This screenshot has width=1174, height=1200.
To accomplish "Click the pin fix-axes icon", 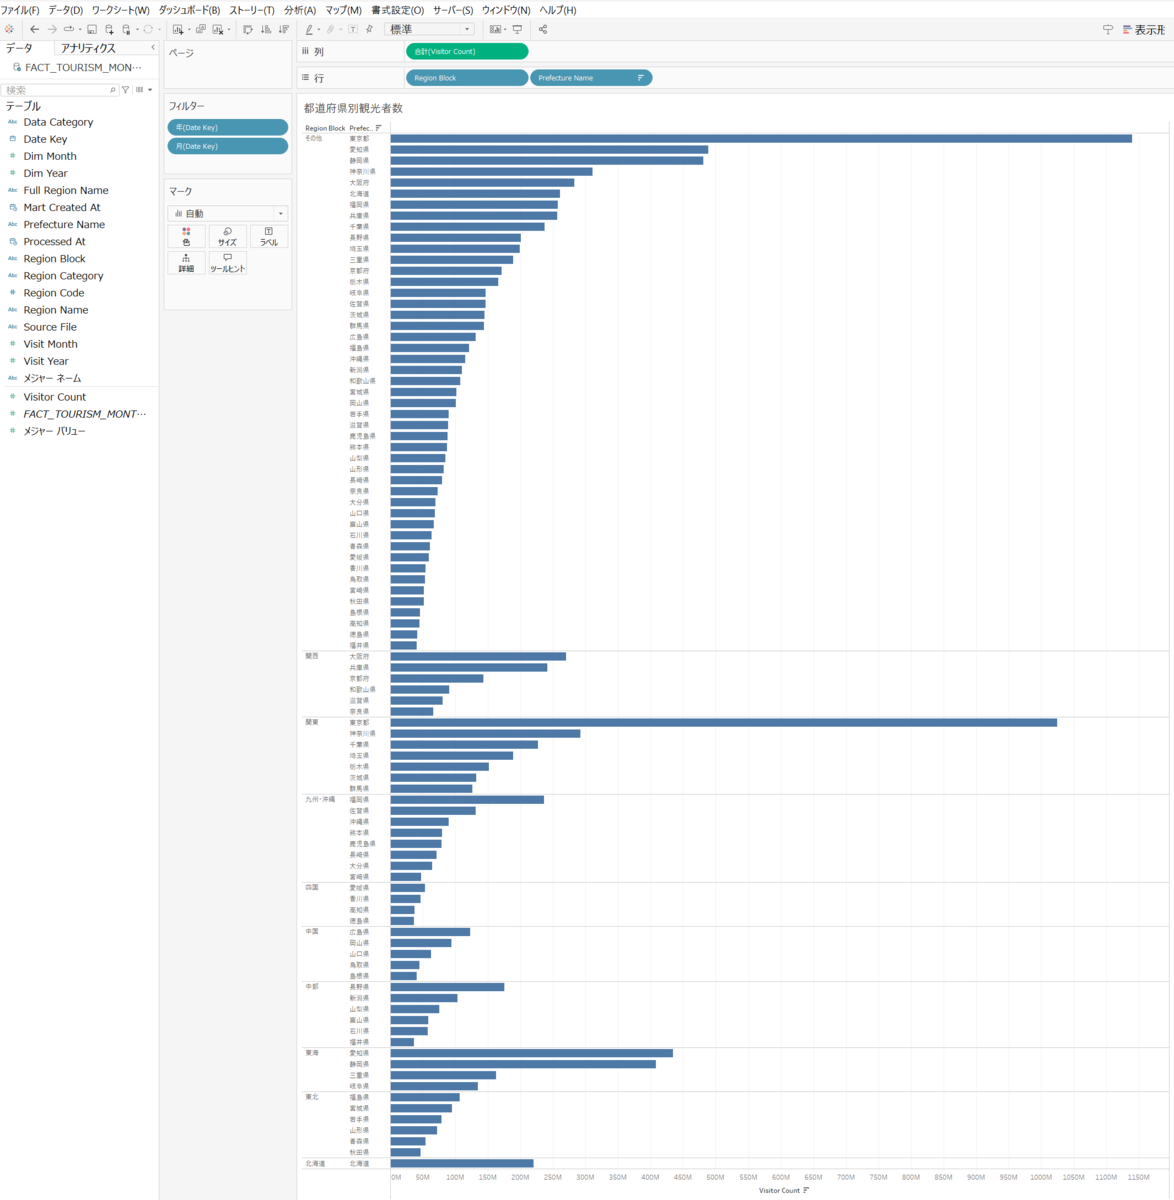I will [369, 29].
